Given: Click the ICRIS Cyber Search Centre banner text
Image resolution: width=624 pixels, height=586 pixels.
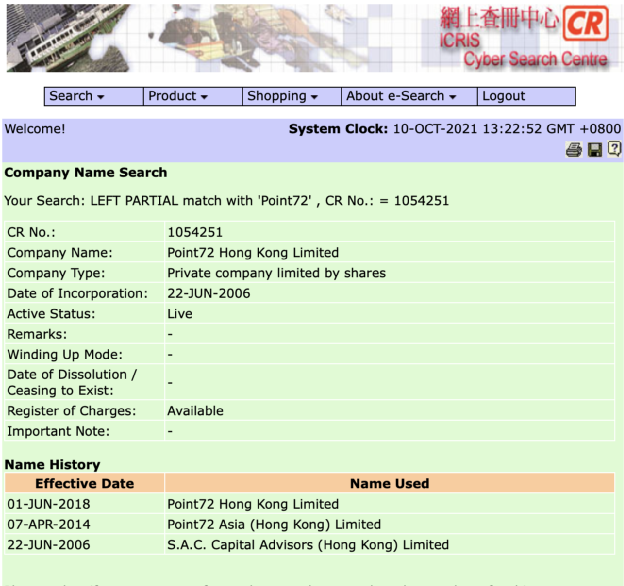Looking at the screenshot, I should (523, 50).
